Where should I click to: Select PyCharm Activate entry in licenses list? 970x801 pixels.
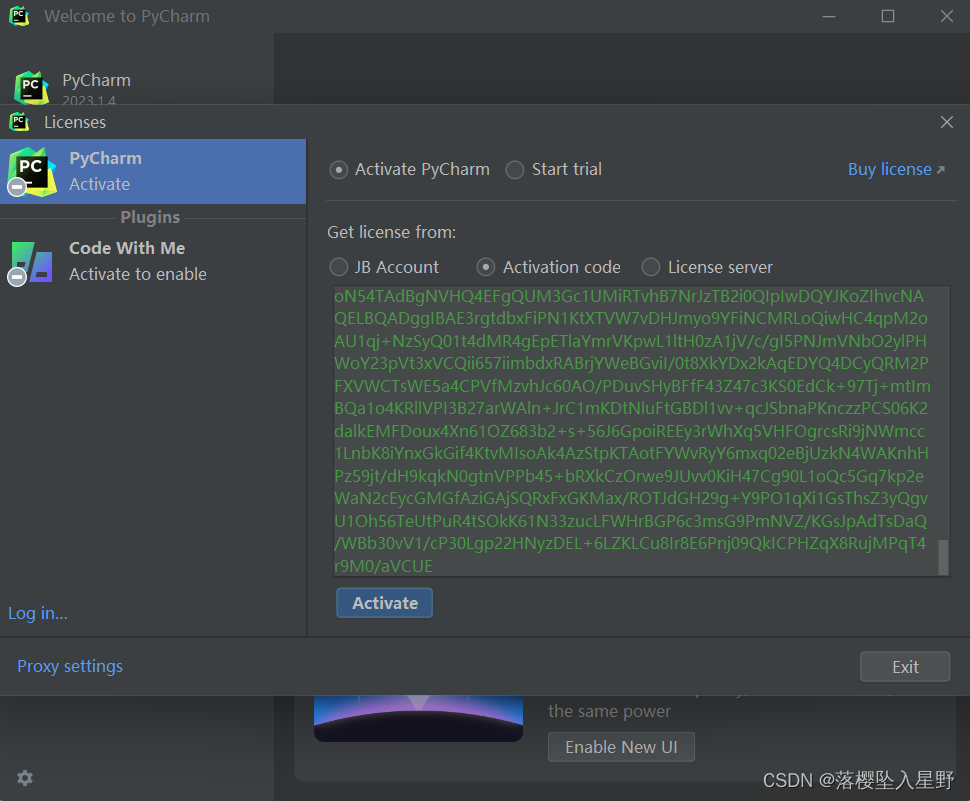(153, 171)
